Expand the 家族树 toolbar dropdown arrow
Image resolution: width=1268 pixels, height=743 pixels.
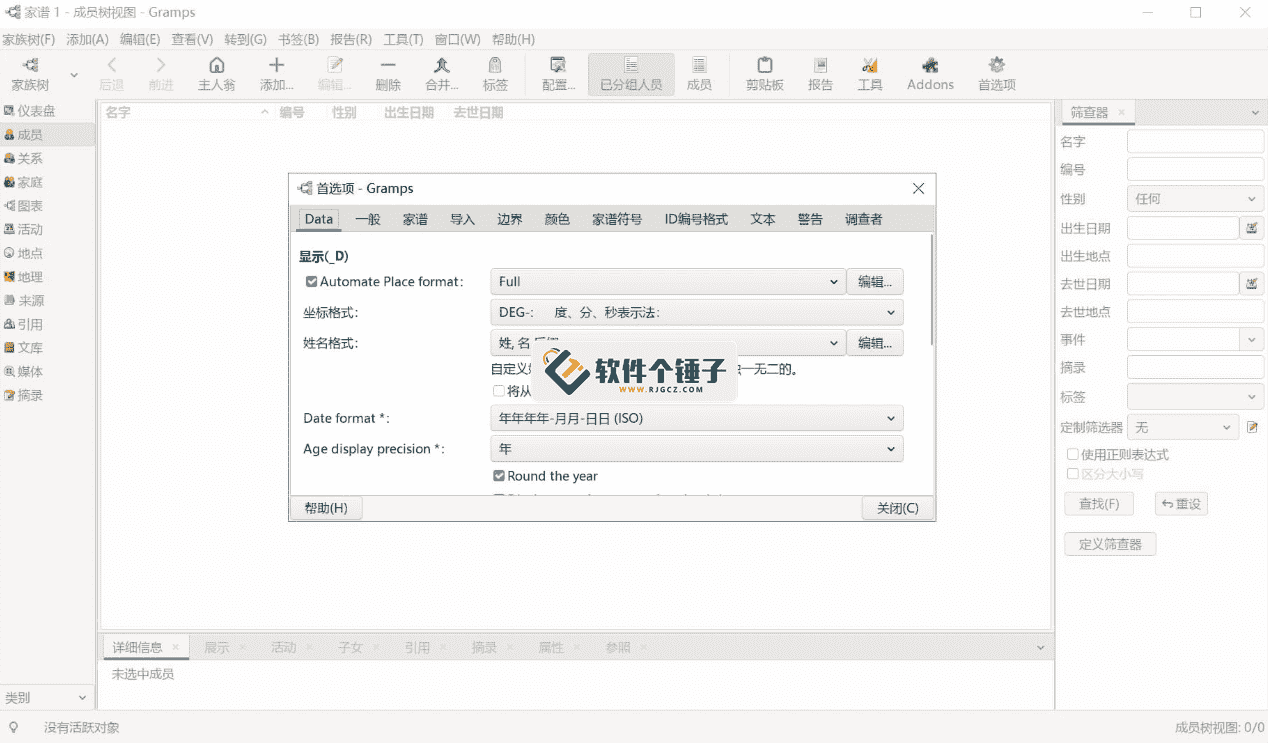coord(74,75)
